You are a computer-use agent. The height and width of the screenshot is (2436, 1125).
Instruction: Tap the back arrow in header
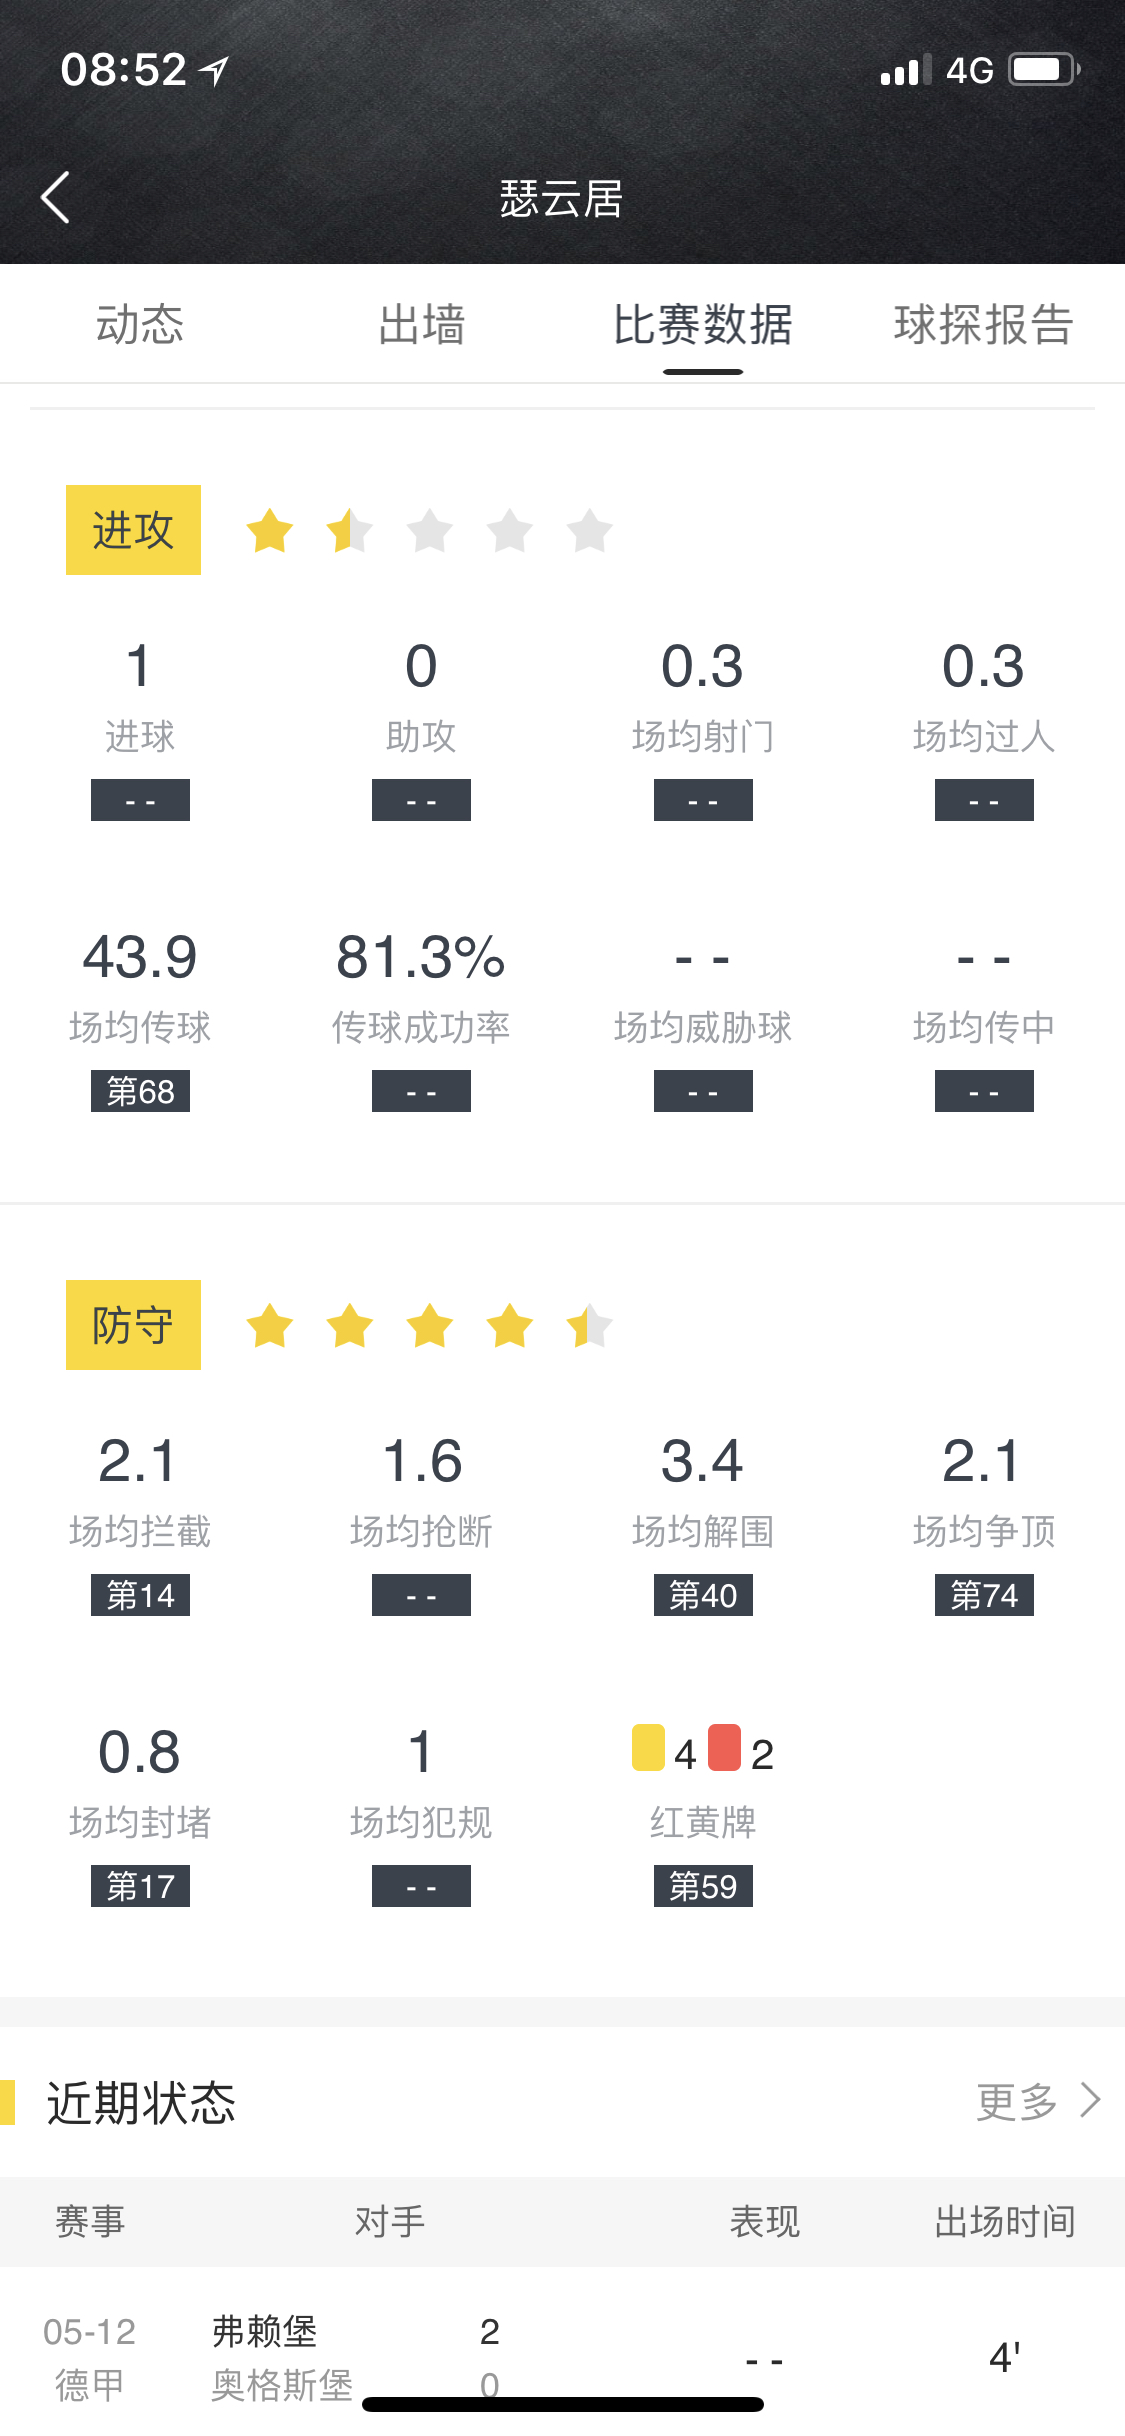click(x=56, y=197)
